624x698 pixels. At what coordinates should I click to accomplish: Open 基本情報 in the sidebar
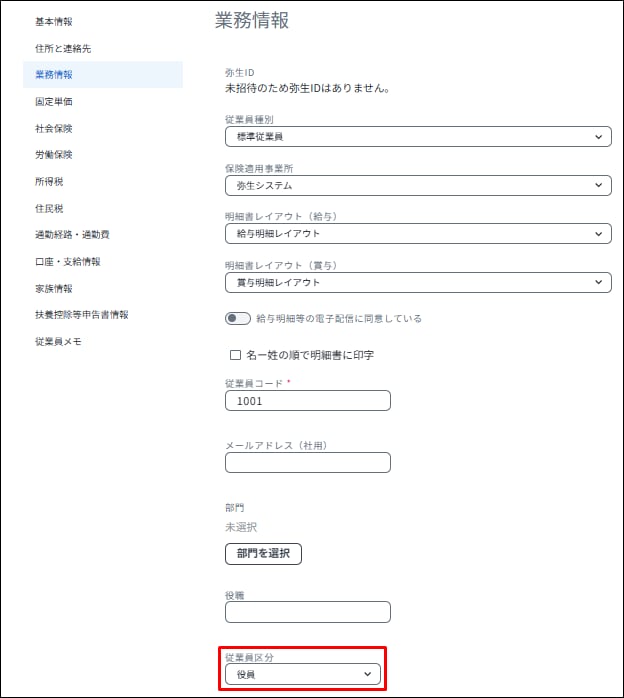(x=54, y=21)
